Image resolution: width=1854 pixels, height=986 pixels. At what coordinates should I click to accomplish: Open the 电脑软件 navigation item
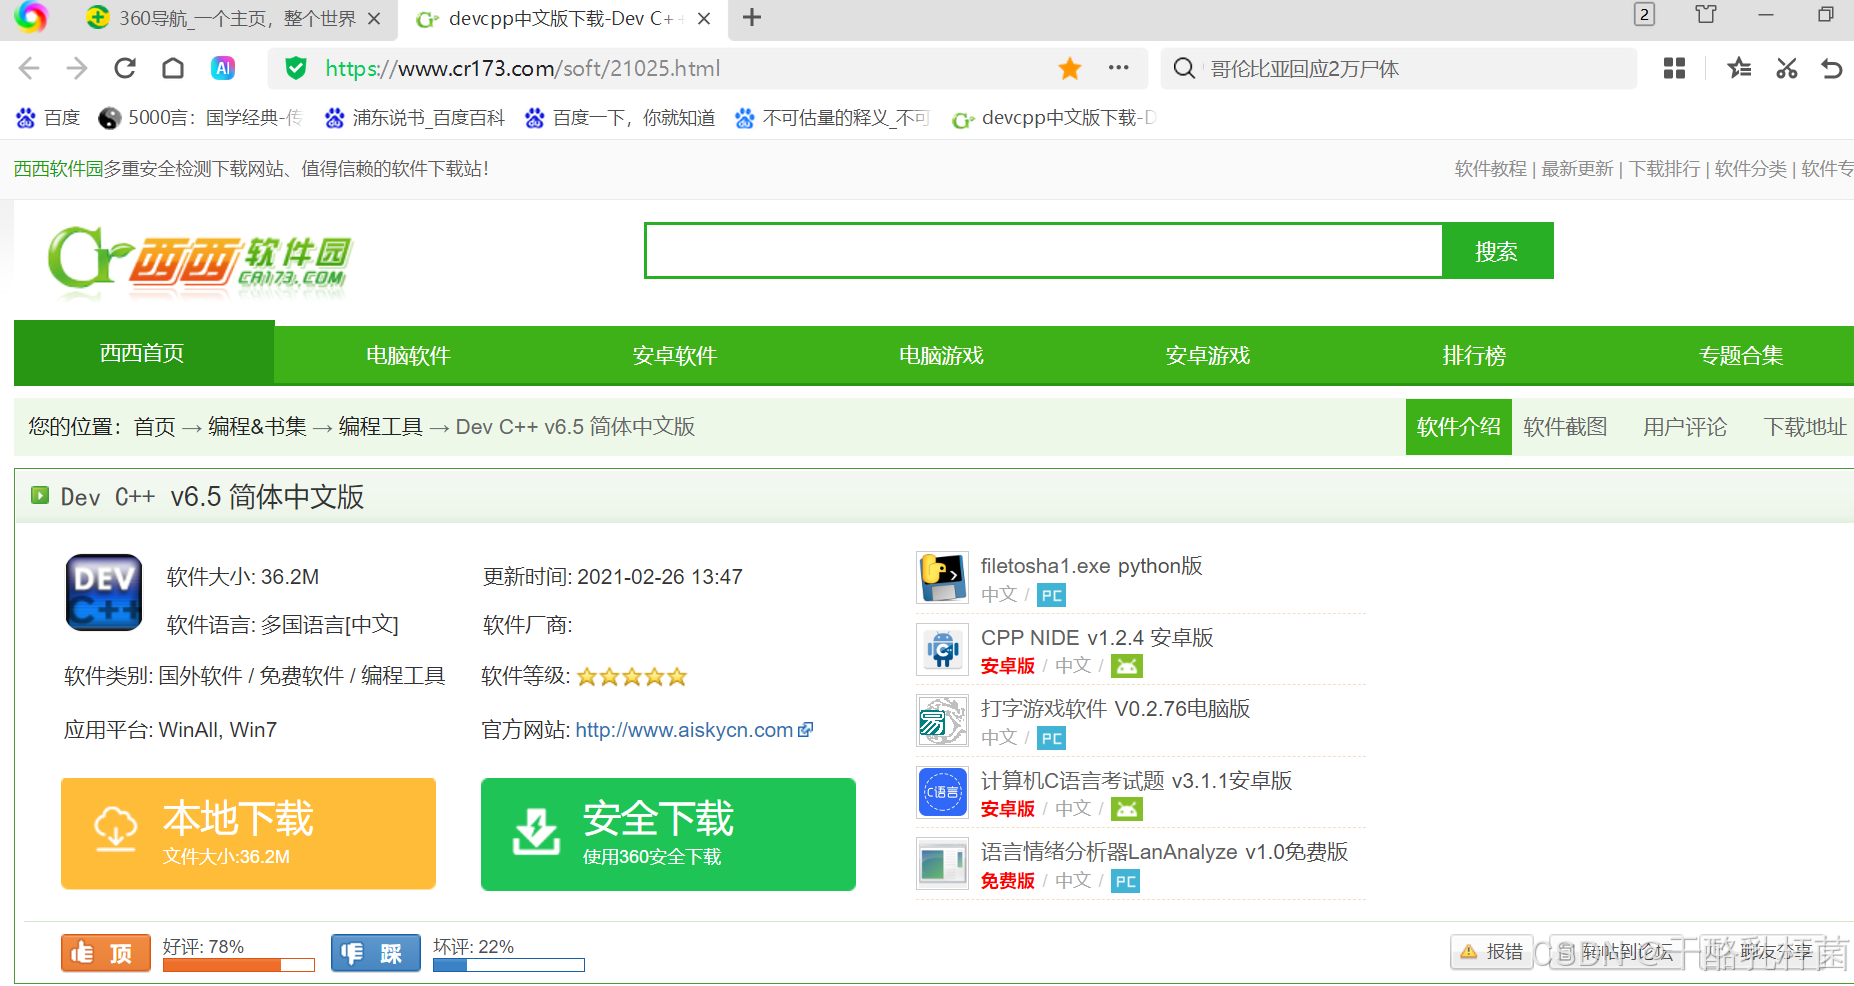pyautogui.click(x=408, y=356)
